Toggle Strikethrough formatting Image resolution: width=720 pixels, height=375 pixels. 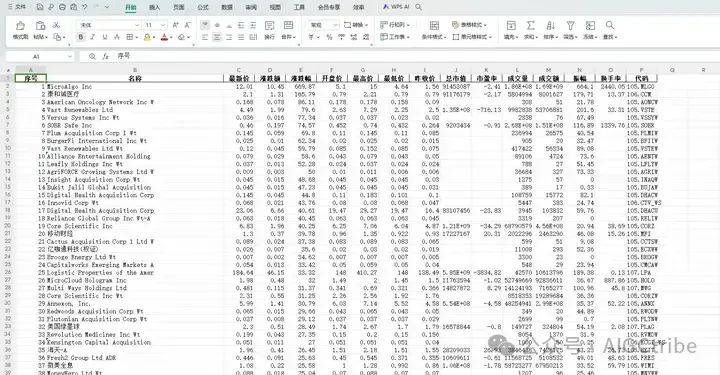pos(117,37)
